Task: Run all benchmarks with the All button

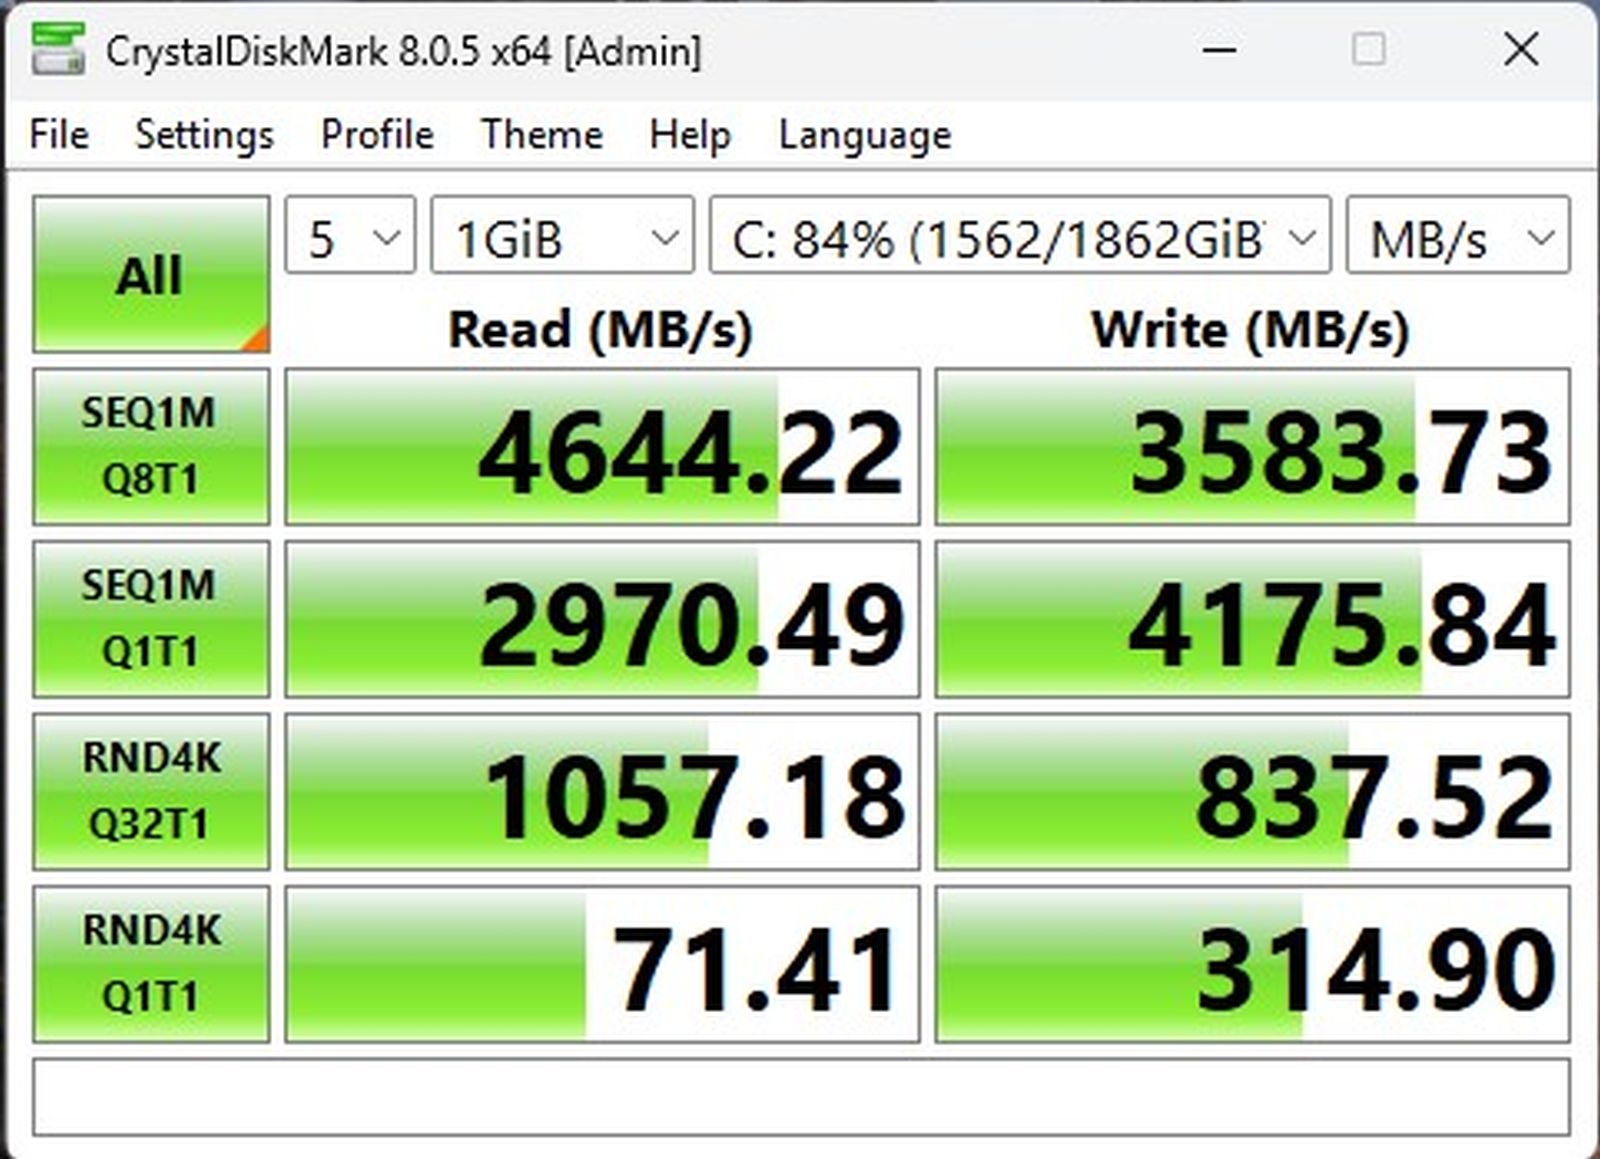Action: point(151,274)
